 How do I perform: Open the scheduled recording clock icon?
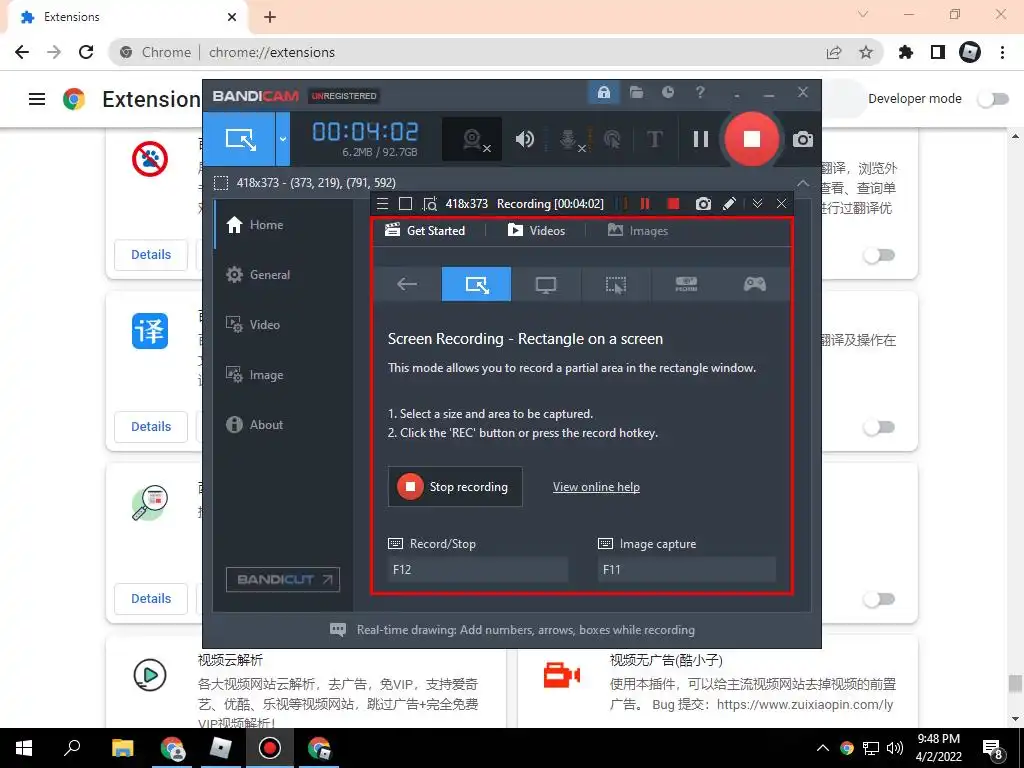[x=667, y=92]
